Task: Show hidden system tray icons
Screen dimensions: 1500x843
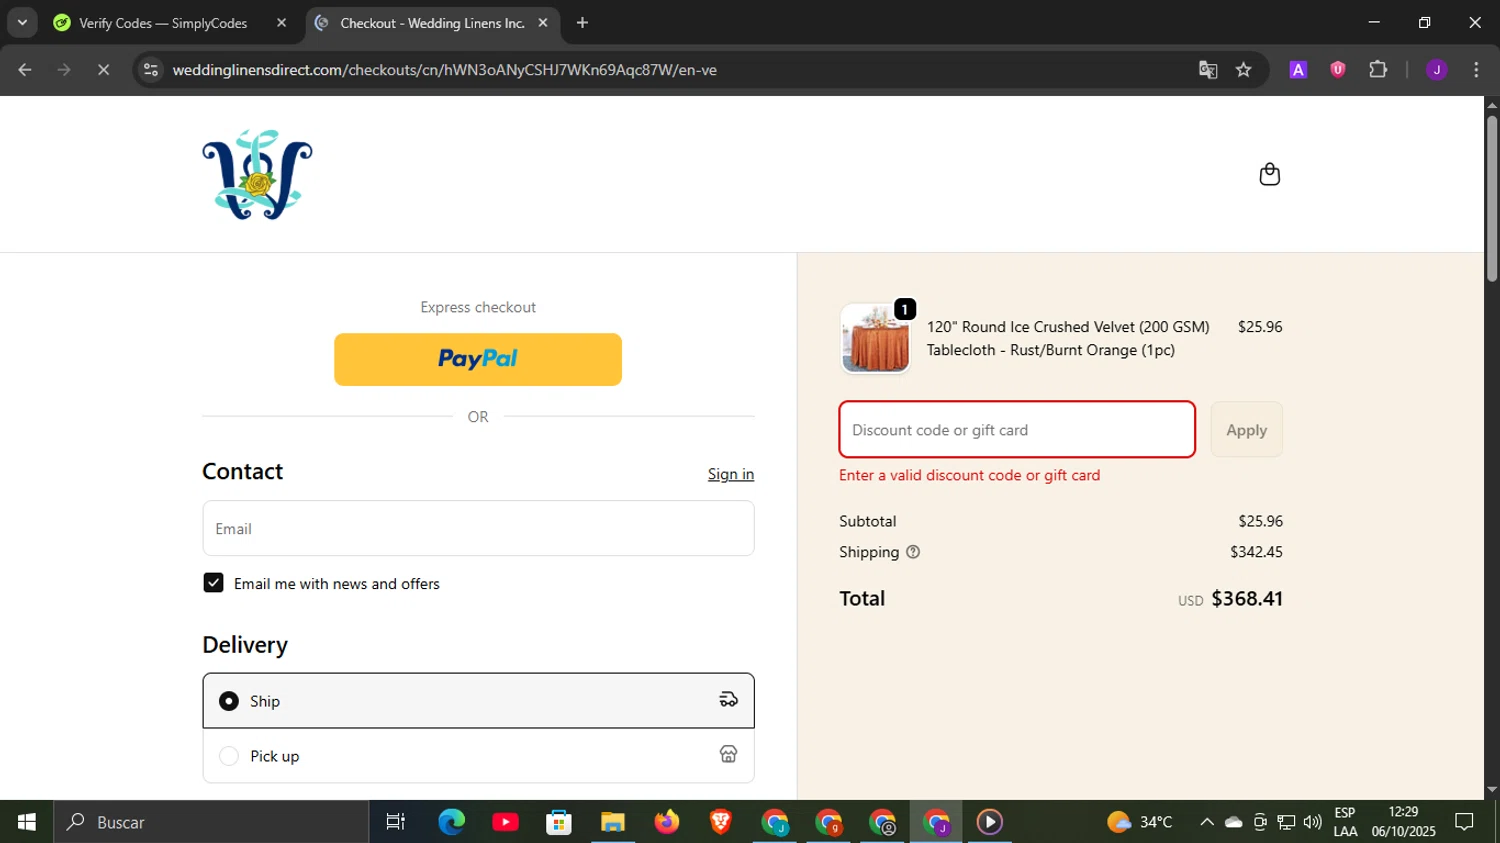Action: click(1207, 822)
